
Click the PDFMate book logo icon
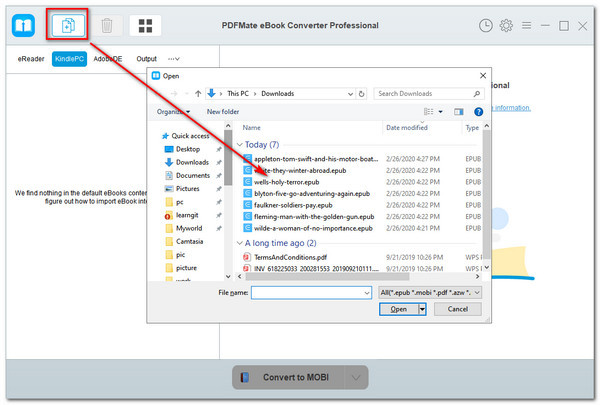tap(23, 25)
